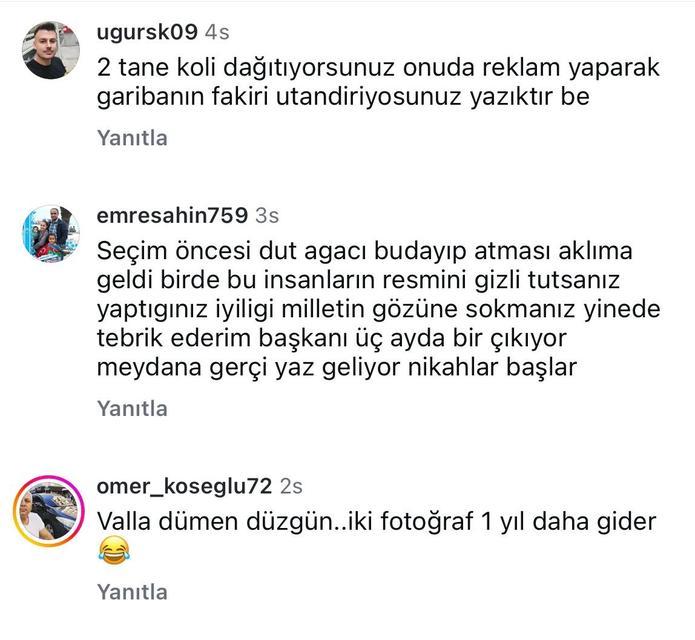695x640 pixels.
Task: Open ugursk09's profile picture
Action: pos(51,50)
